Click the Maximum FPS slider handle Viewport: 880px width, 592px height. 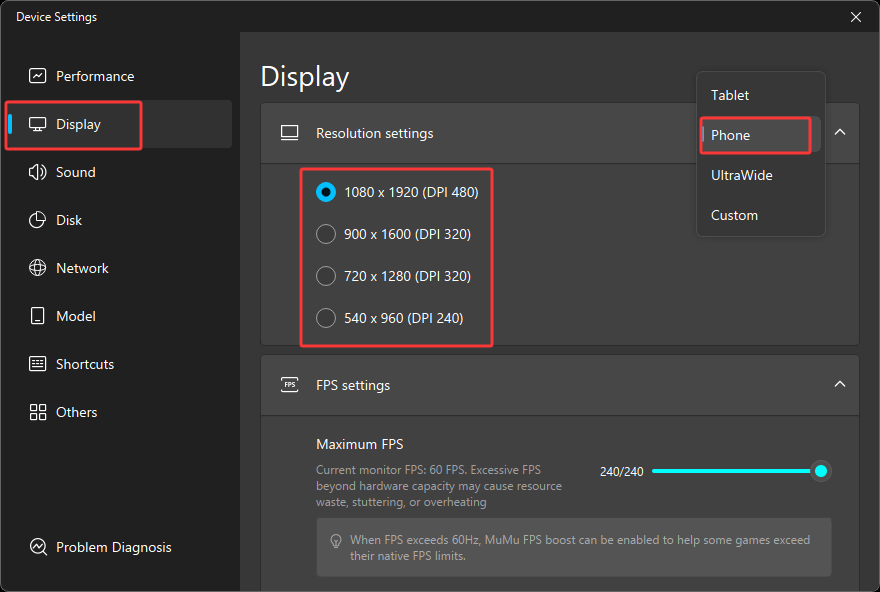pyautogui.click(x=821, y=471)
